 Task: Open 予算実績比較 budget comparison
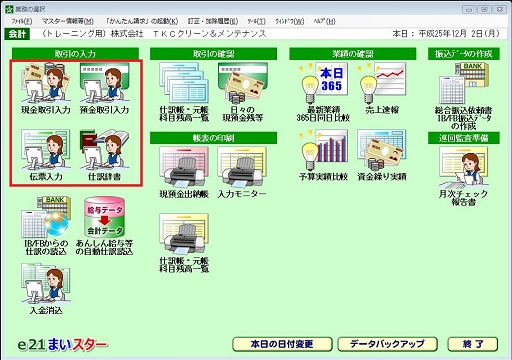tap(323, 155)
